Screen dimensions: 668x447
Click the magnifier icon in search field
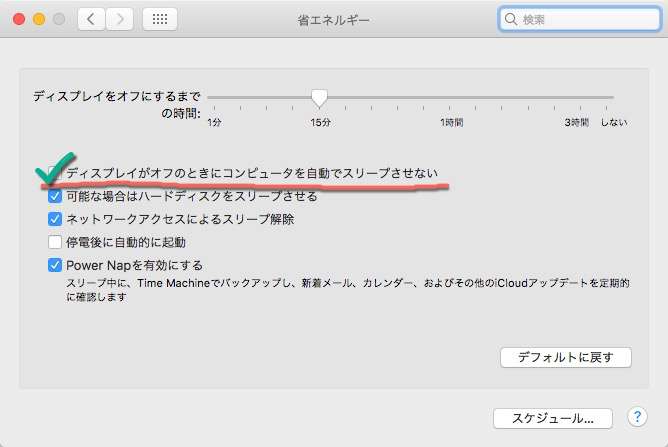pos(510,19)
